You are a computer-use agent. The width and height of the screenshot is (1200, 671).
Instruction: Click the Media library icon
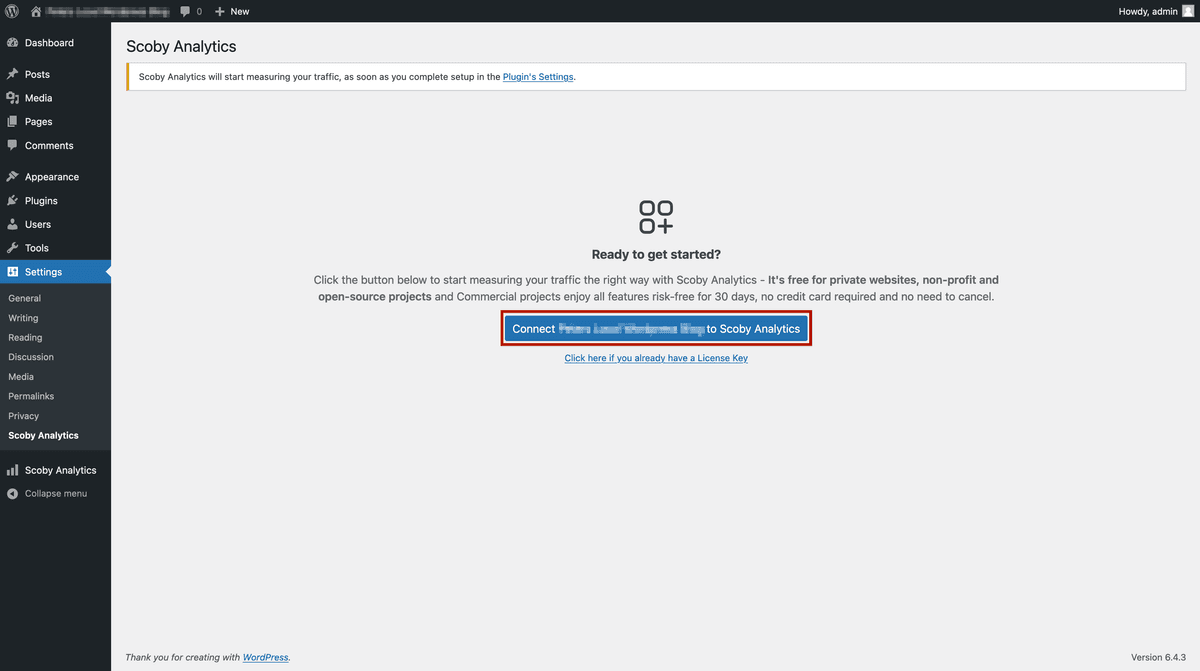click(x=12, y=98)
